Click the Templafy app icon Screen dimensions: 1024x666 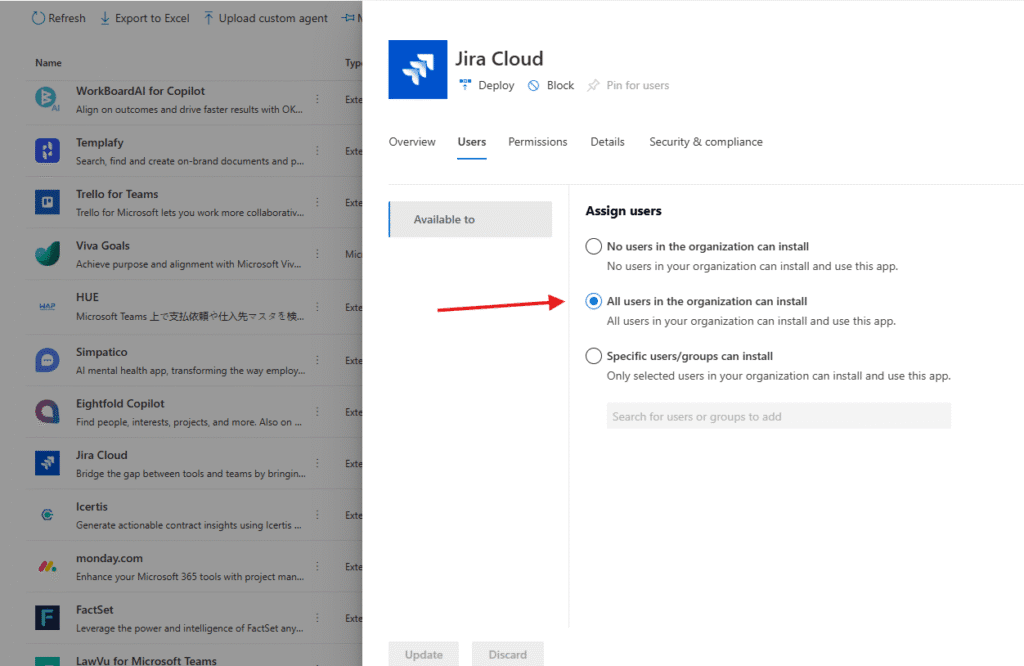[x=47, y=151]
